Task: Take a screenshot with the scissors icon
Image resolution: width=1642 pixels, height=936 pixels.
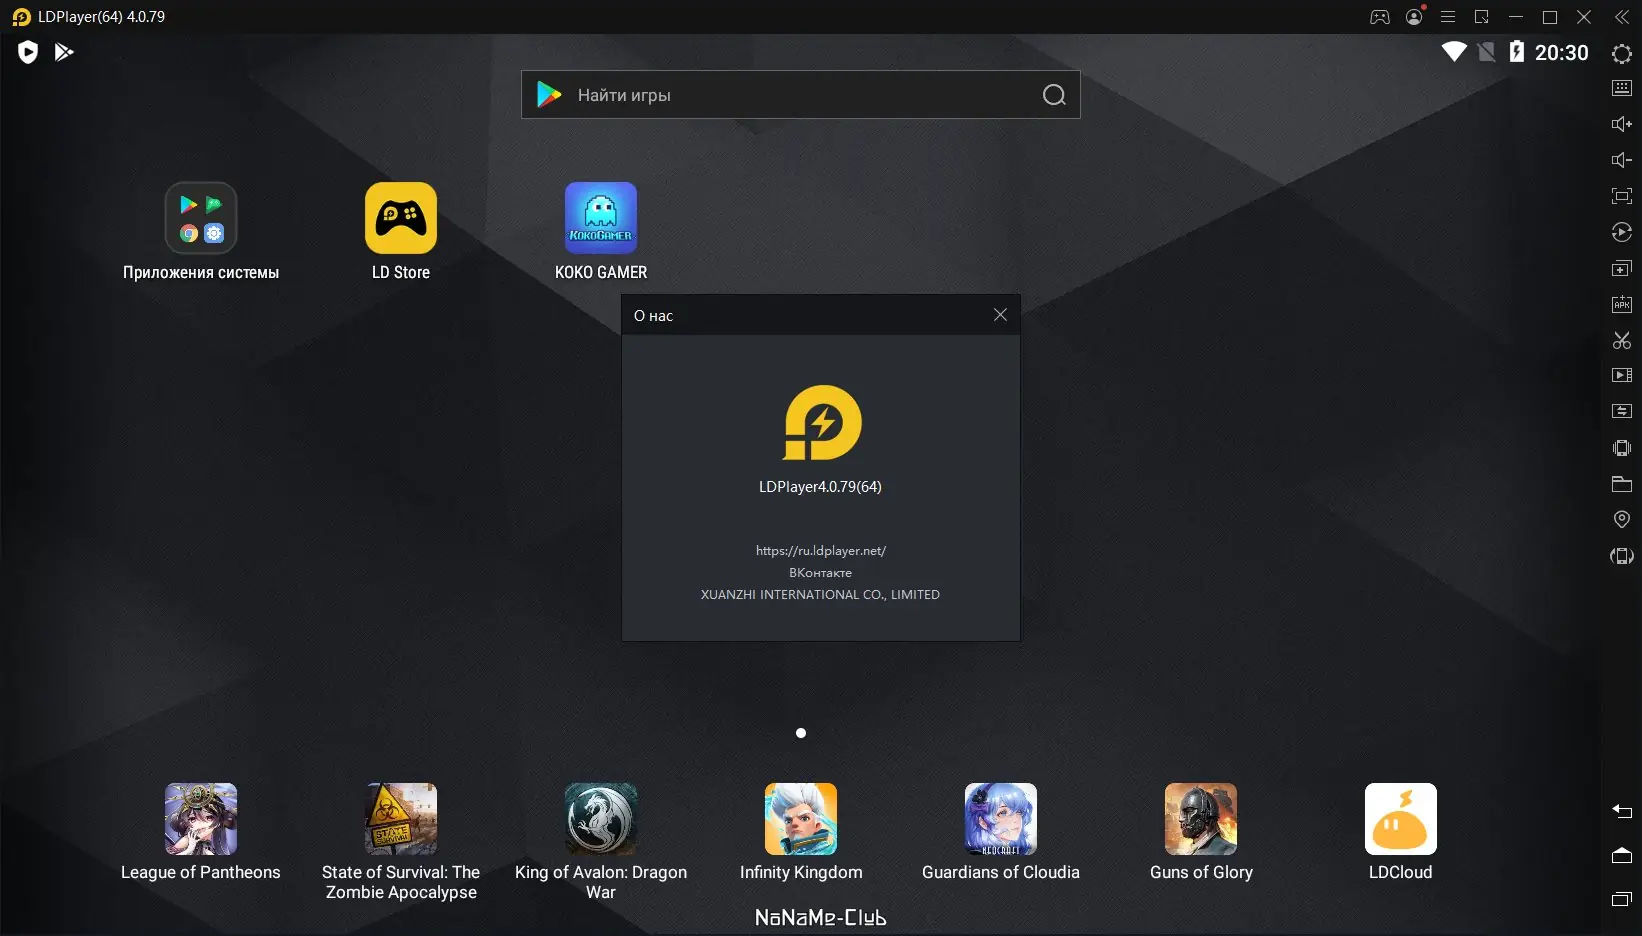Action: [x=1622, y=340]
